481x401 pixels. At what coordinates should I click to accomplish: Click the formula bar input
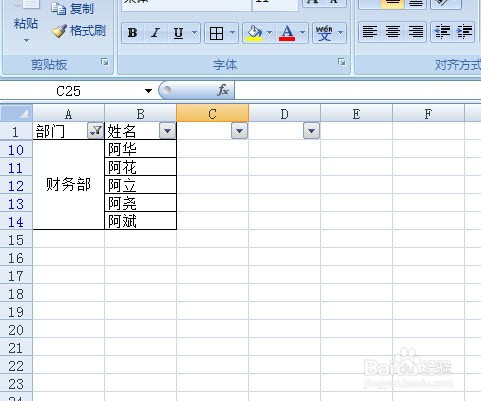coord(358,91)
